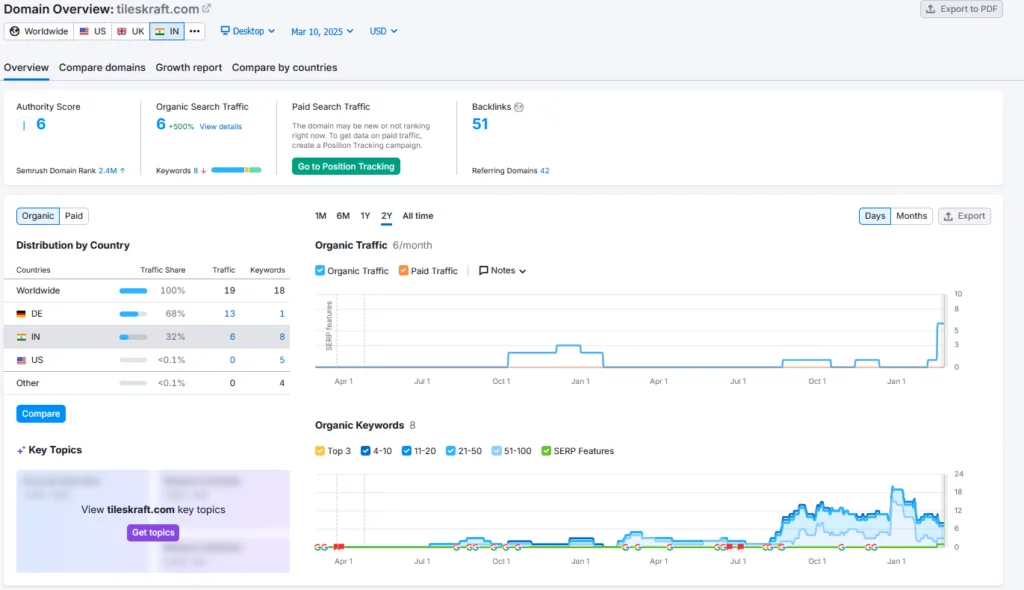Click DE traffic value 13
The height and width of the screenshot is (590, 1024).
tap(229, 314)
